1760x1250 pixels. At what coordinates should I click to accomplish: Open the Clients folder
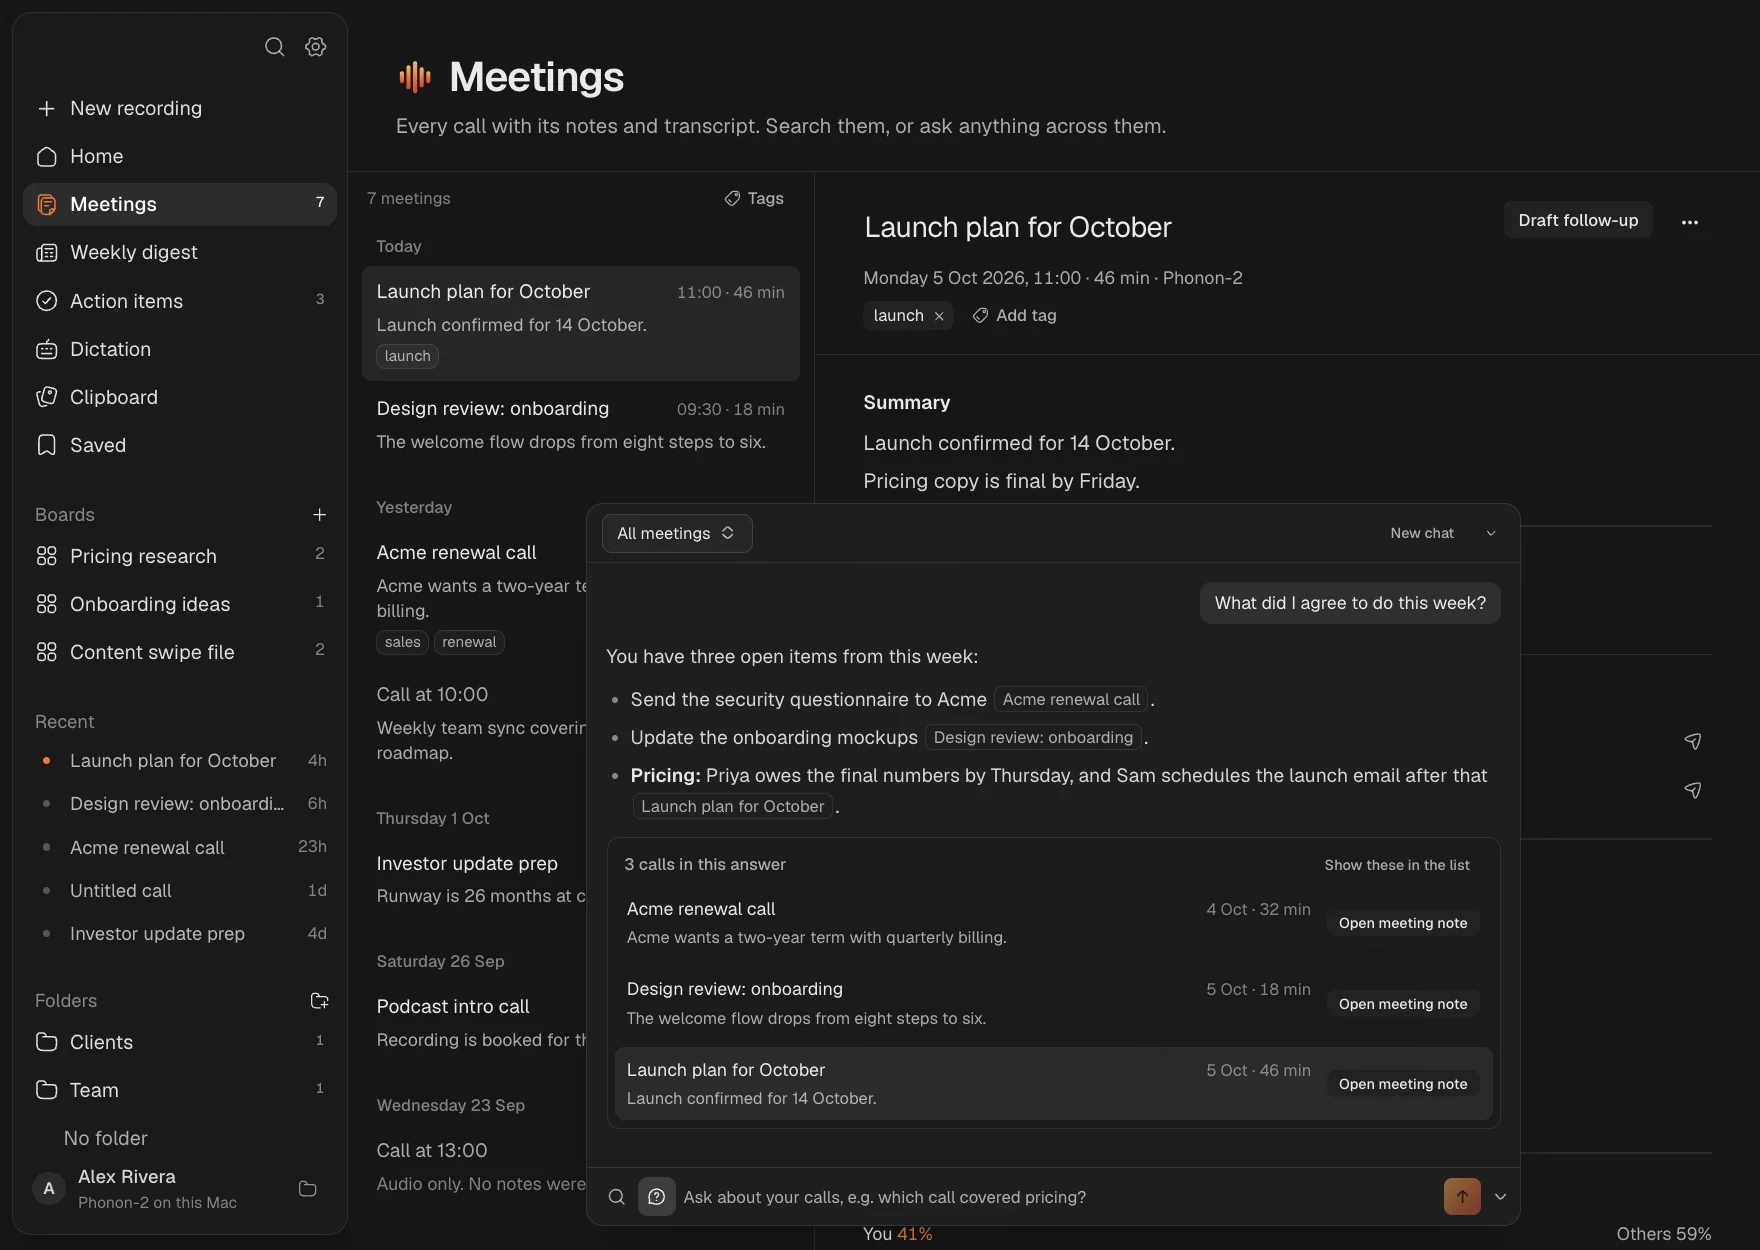pos(180,1042)
